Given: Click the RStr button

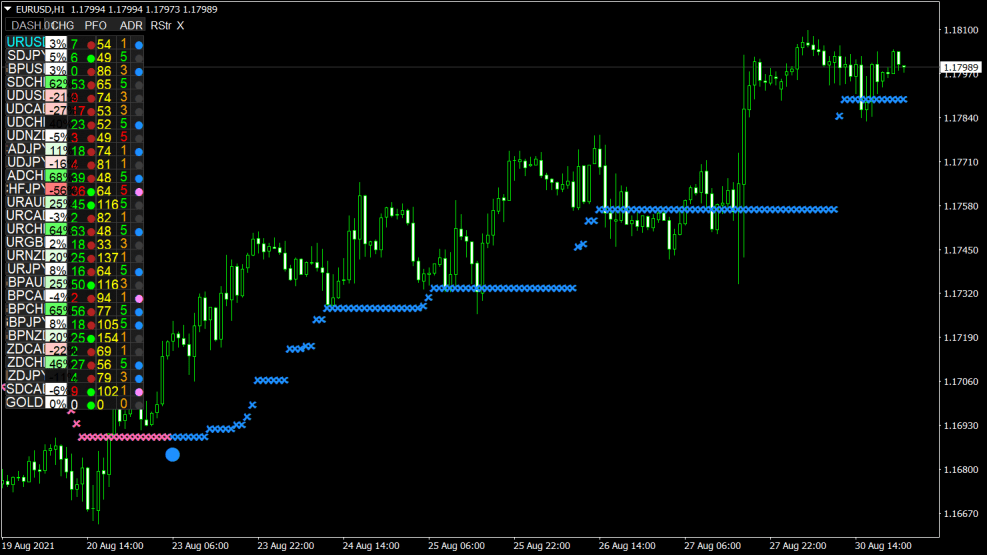Looking at the screenshot, I should pos(161,25).
